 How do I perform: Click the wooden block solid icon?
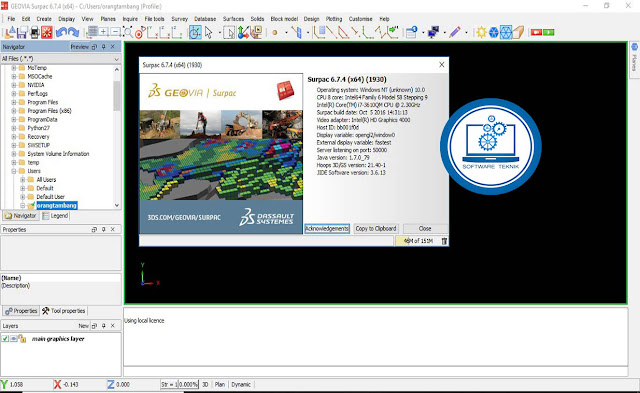pos(518,32)
